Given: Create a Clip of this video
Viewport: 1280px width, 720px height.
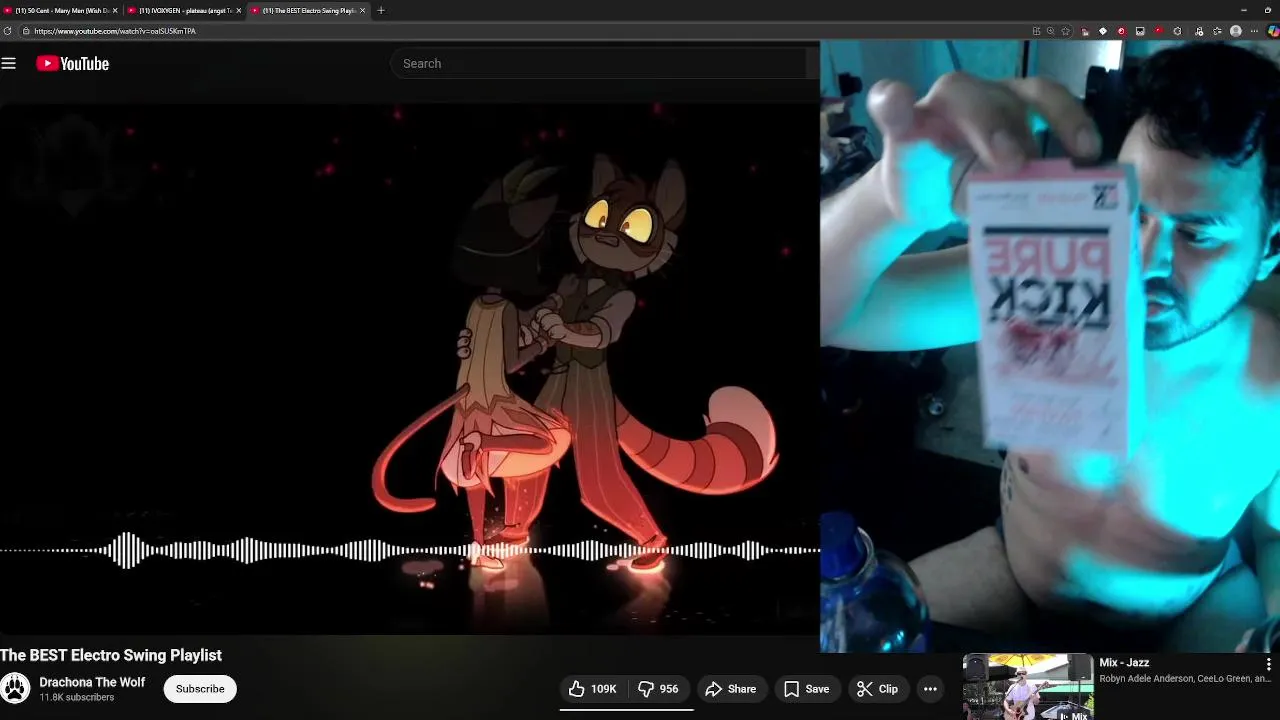Looking at the screenshot, I should click(877, 689).
